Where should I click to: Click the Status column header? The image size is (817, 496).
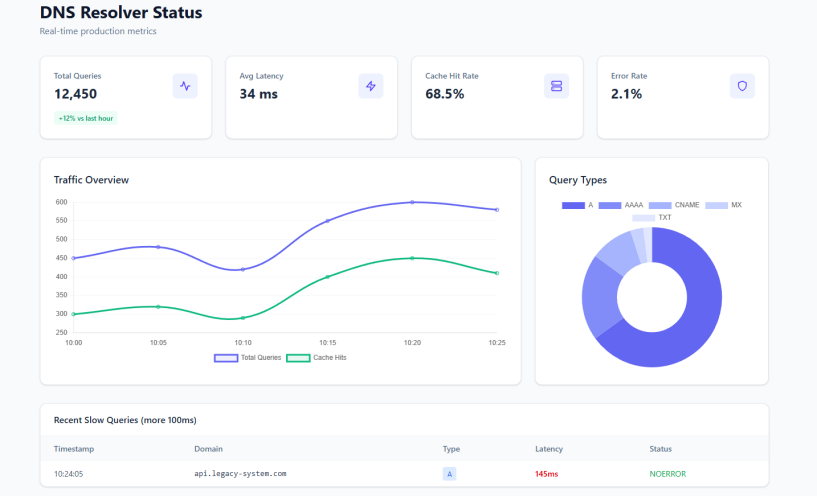pos(661,450)
